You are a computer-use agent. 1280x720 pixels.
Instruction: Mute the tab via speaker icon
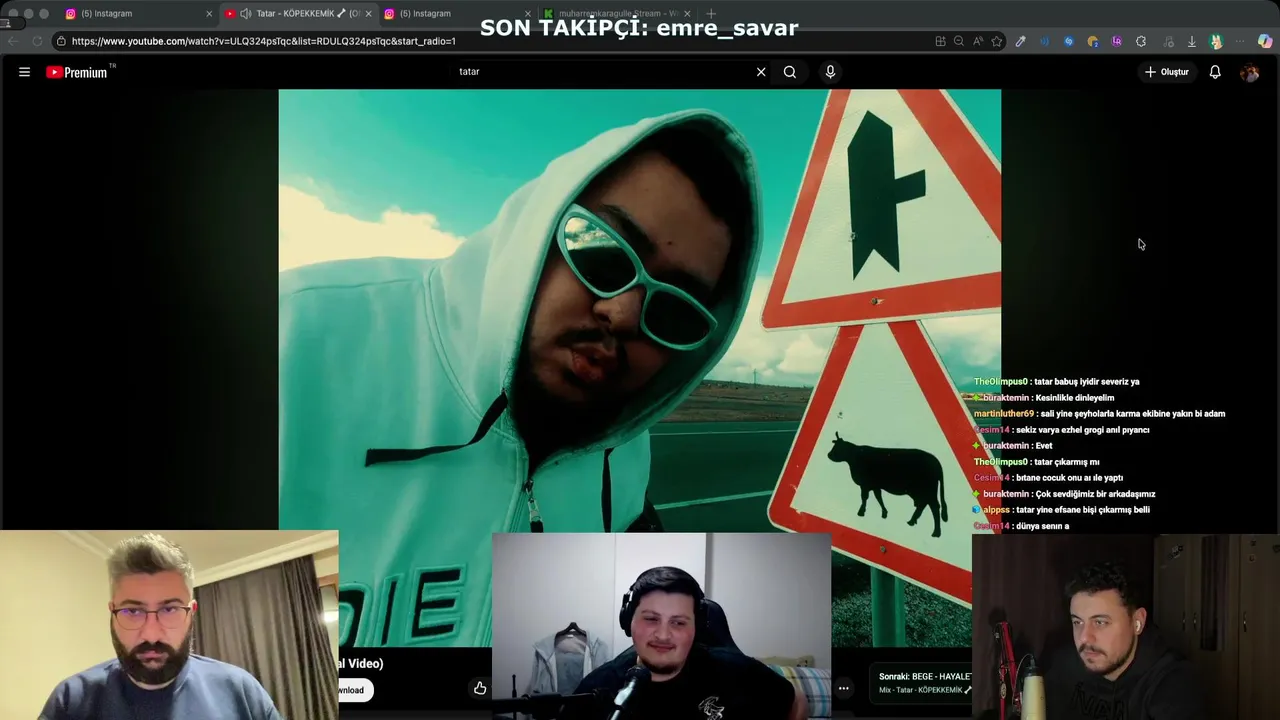pyautogui.click(x=245, y=14)
